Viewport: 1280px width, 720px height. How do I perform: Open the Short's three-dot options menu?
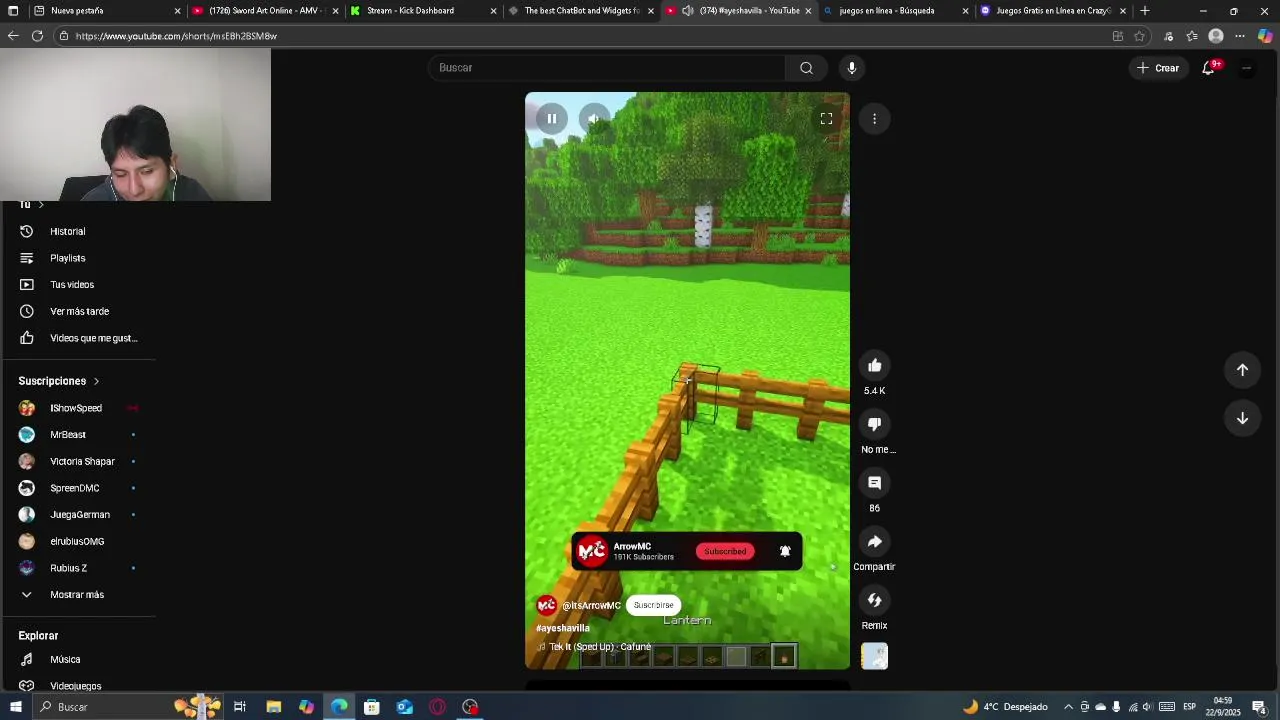(874, 119)
